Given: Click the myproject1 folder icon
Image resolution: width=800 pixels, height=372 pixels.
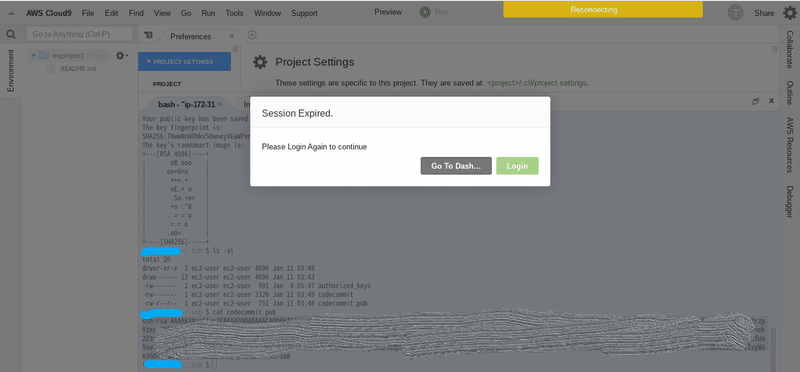Looking at the screenshot, I should tap(44, 56).
